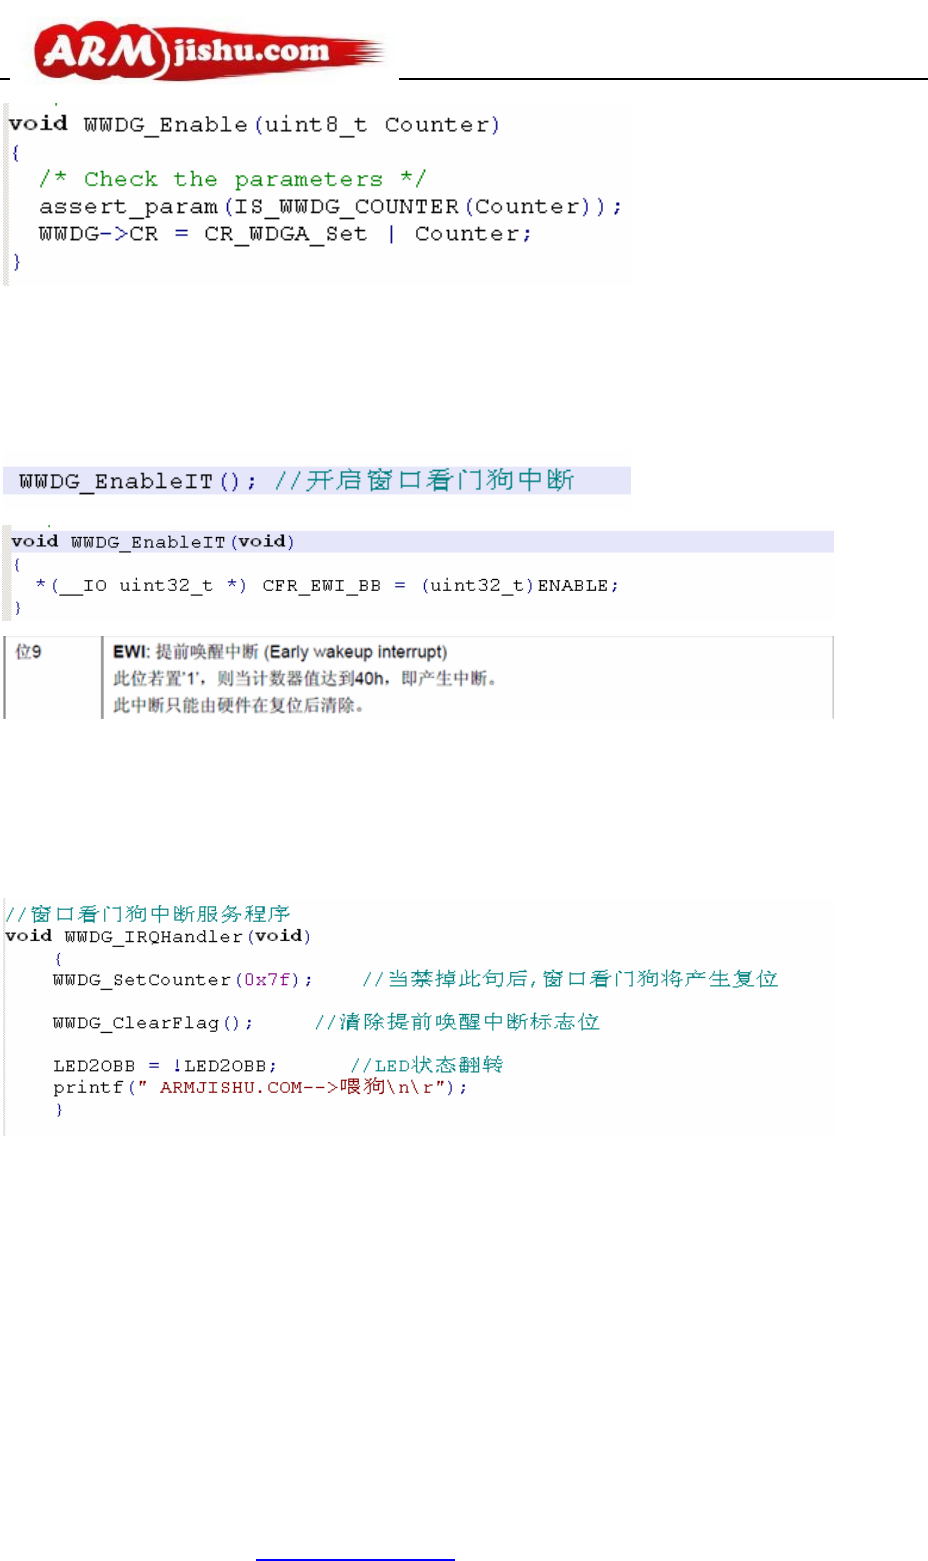Click the comment '//开启窗口看门狗中断'
This screenshot has height=1561, width=928.
(424, 480)
